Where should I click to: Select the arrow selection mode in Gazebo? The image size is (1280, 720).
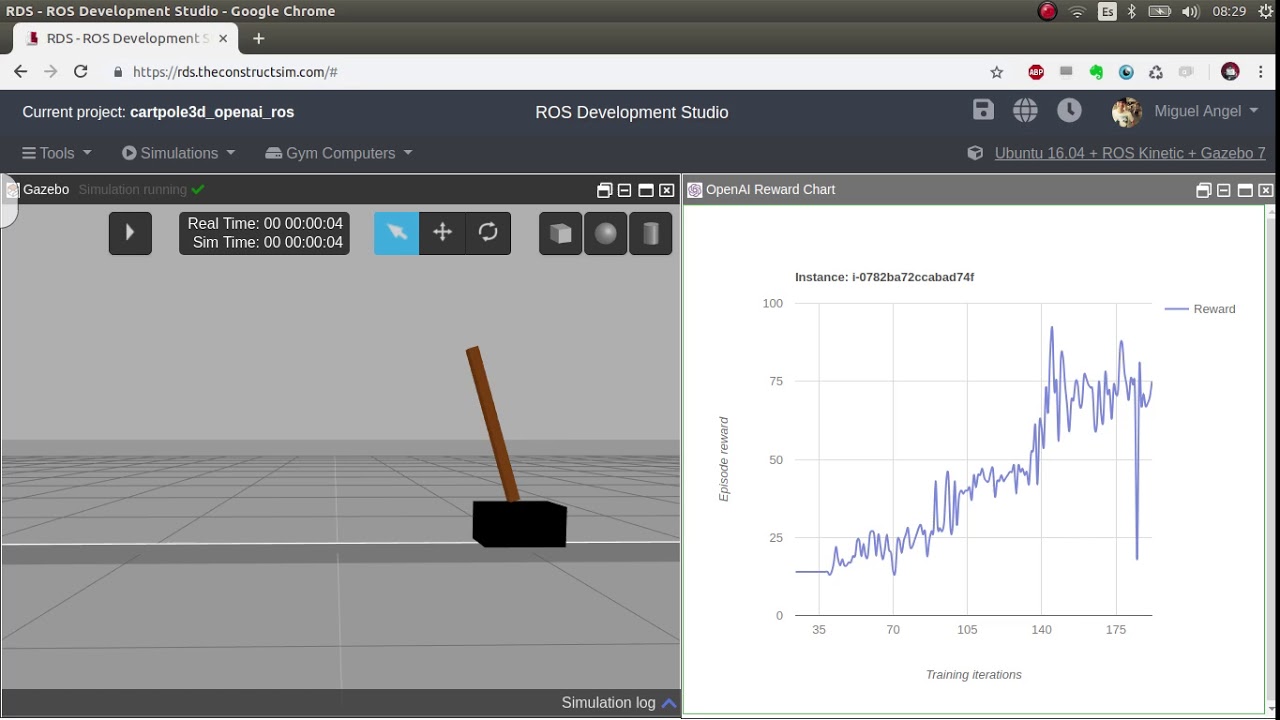[397, 233]
